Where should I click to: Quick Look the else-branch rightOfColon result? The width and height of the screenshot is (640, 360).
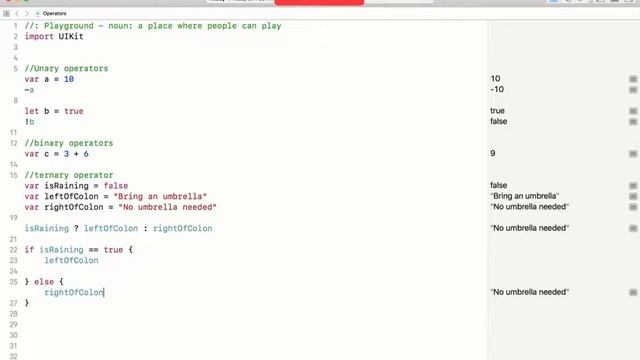point(633,292)
